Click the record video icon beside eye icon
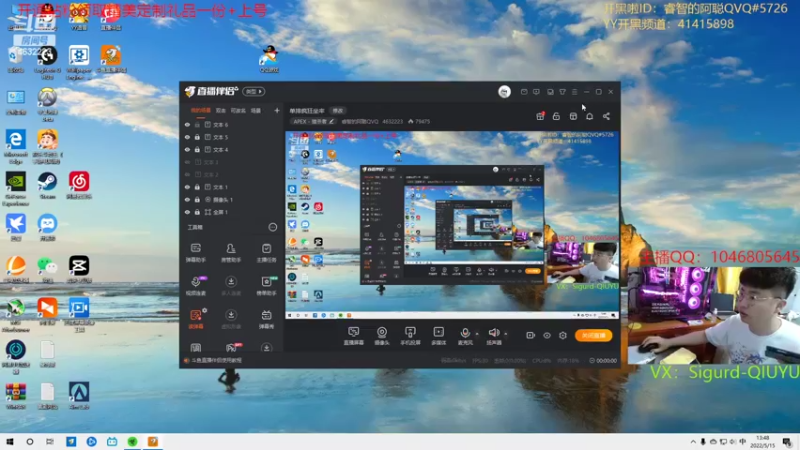800x450 pixels. tap(530, 335)
